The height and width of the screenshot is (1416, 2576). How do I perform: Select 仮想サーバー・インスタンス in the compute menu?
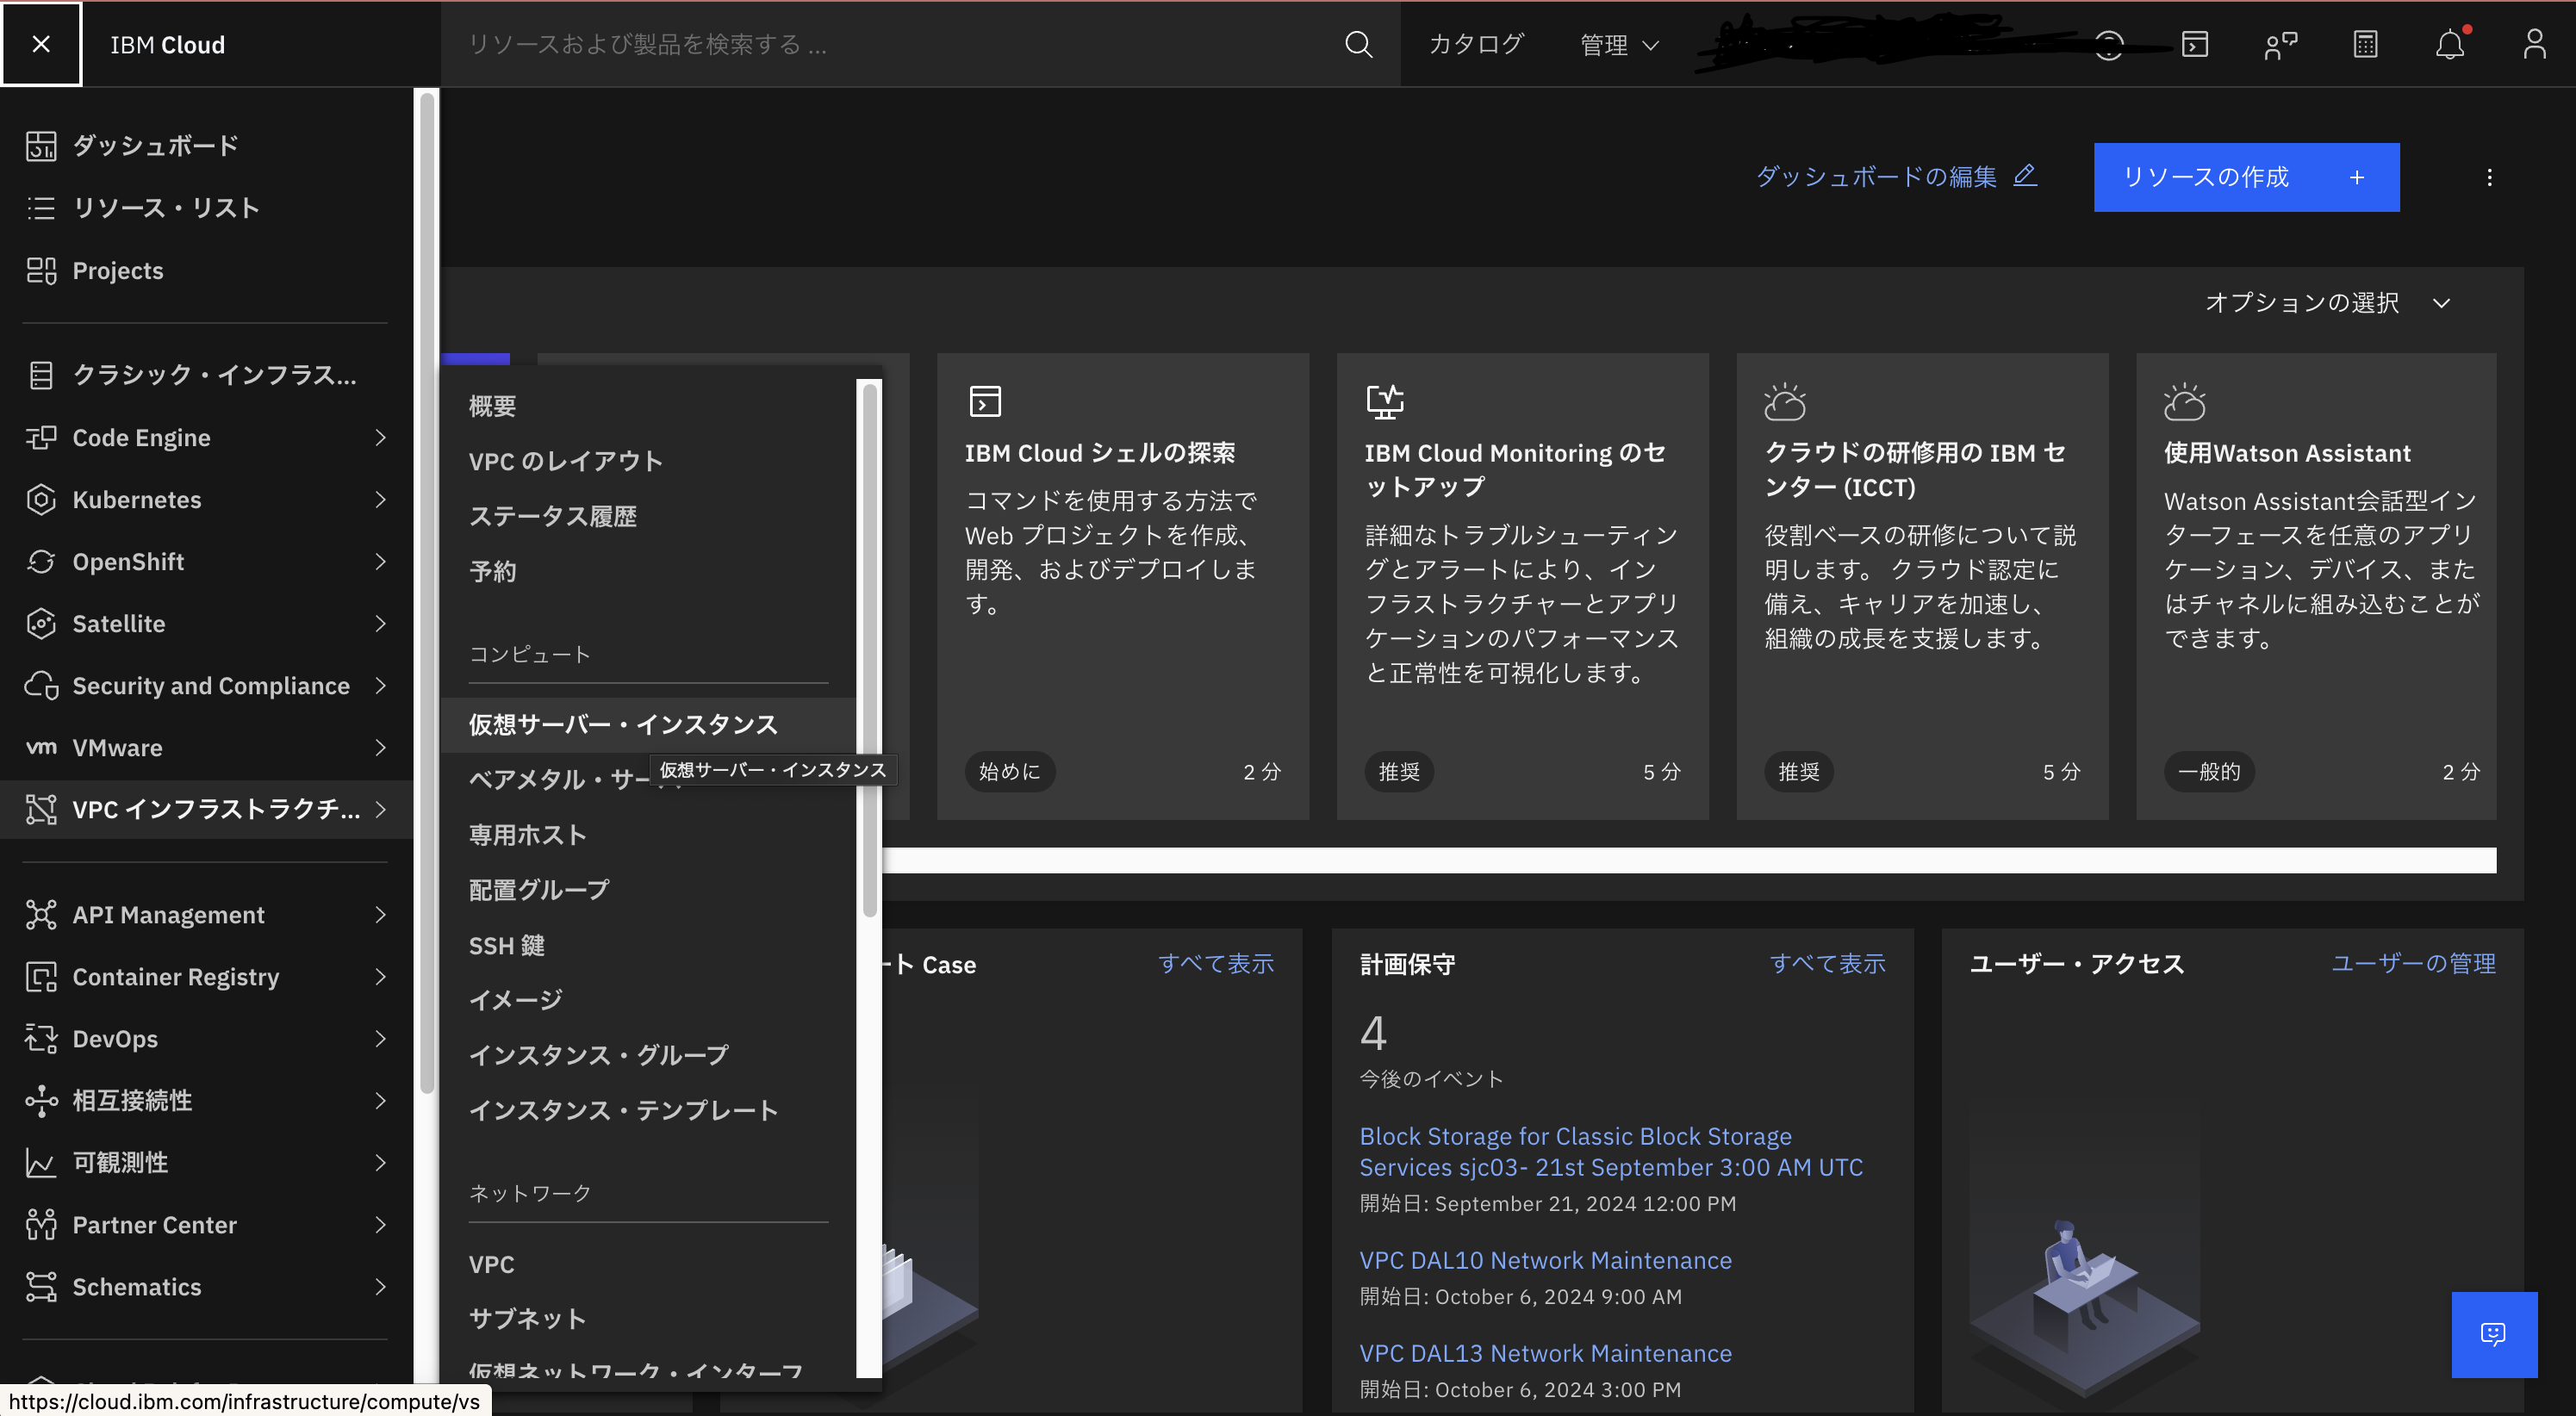[x=623, y=723]
